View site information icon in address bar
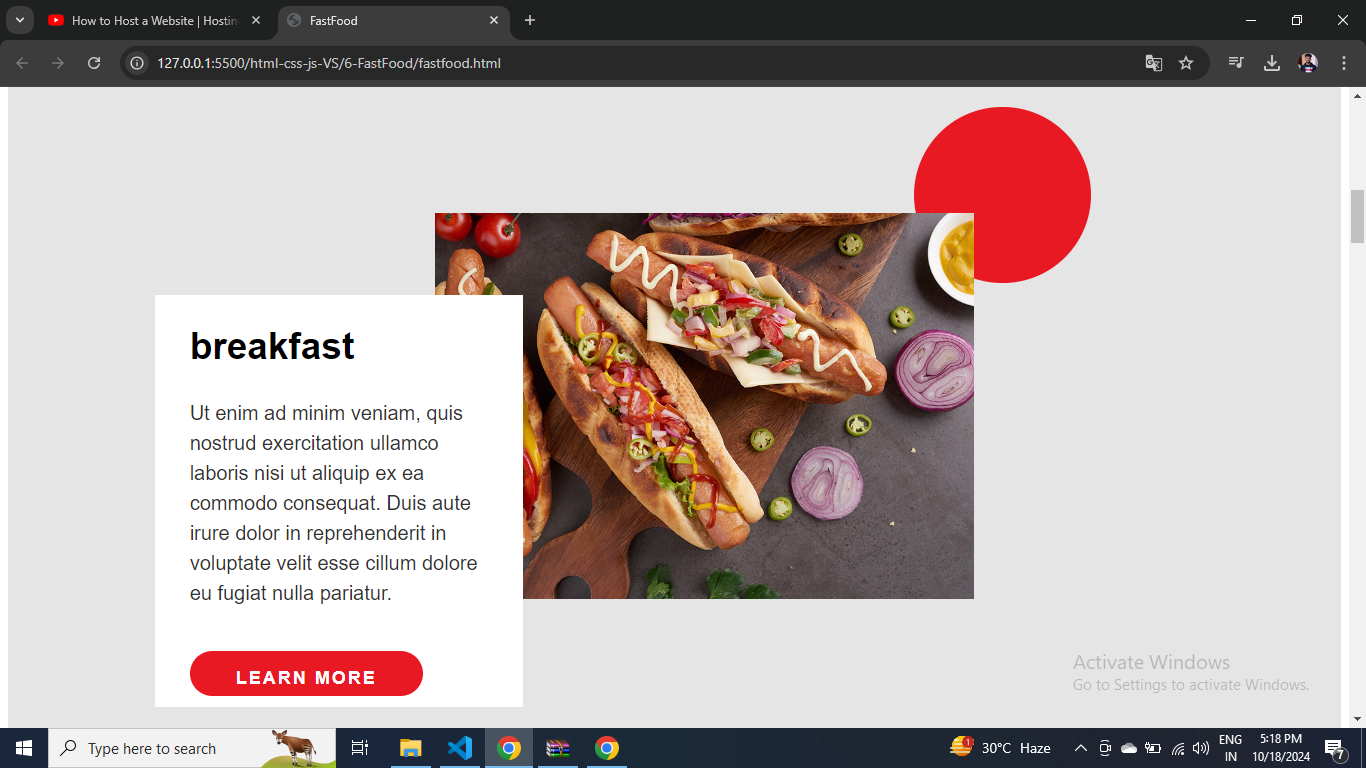This screenshot has height=768, width=1366. 138,63
